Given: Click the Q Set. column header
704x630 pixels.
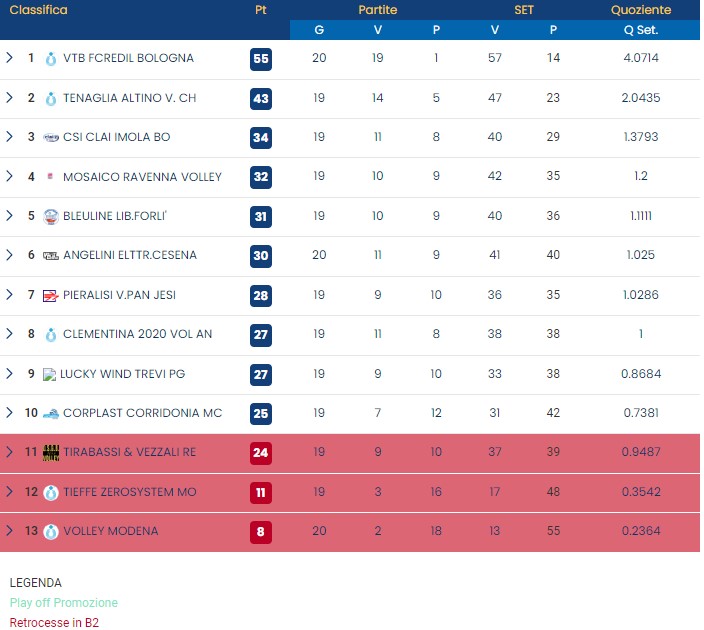Looking at the screenshot, I should (641, 30).
